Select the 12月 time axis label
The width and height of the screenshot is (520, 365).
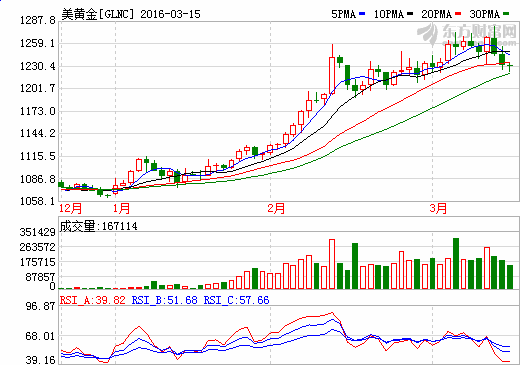(70, 209)
